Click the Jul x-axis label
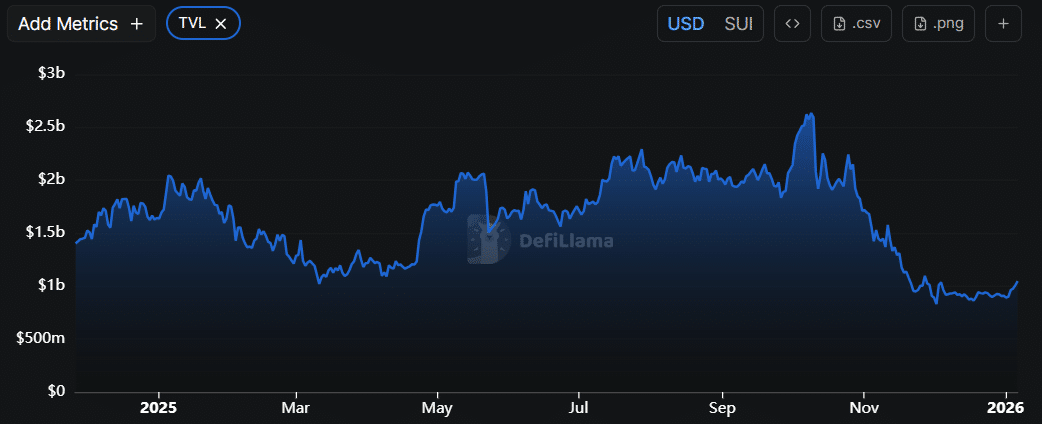The image size is (1042, 424). pos(578,407)
